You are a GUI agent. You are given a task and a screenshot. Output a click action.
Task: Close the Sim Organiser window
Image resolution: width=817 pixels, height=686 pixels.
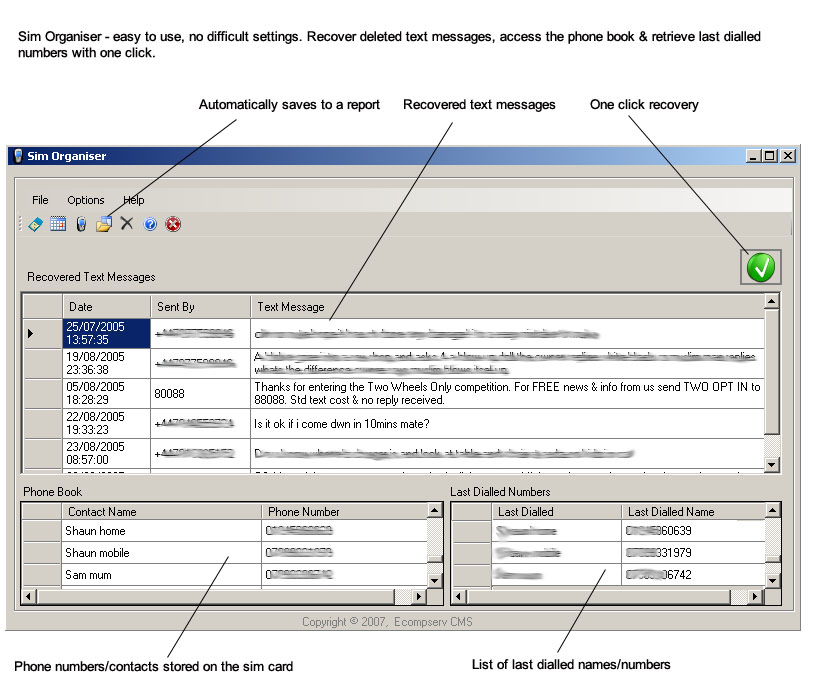pyautogui.click(x=788, y=156)
